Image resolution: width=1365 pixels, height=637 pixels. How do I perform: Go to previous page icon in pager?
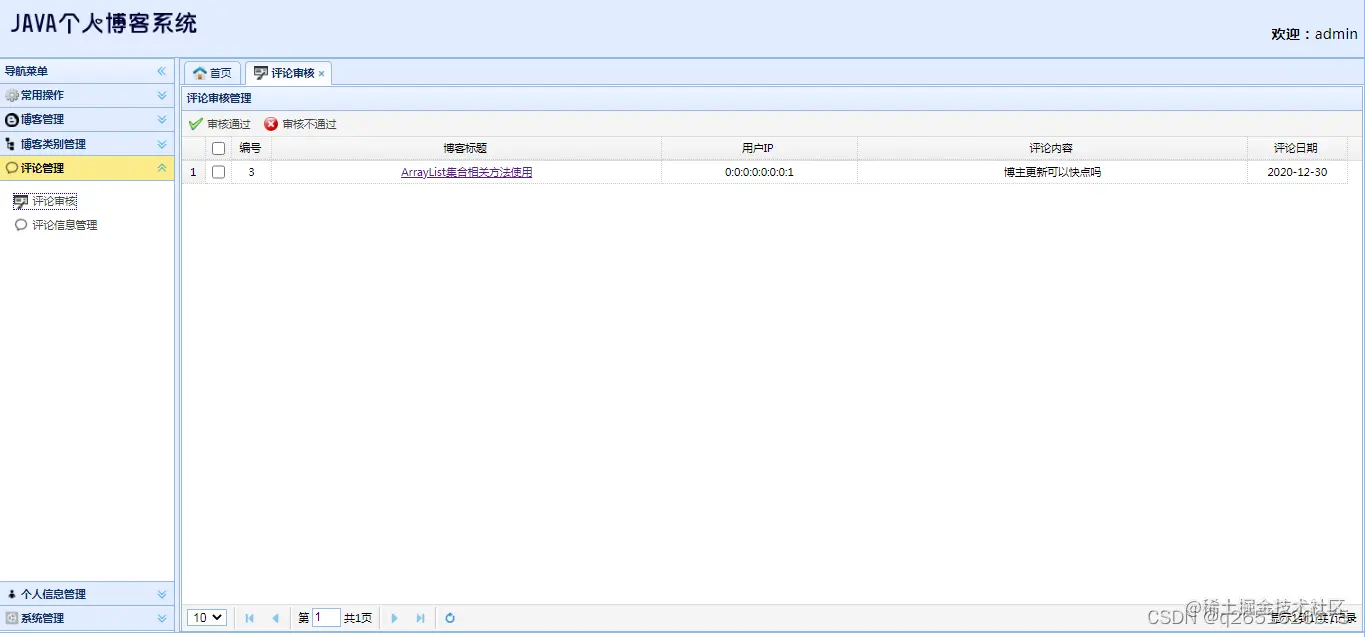[x=276, y=618]
